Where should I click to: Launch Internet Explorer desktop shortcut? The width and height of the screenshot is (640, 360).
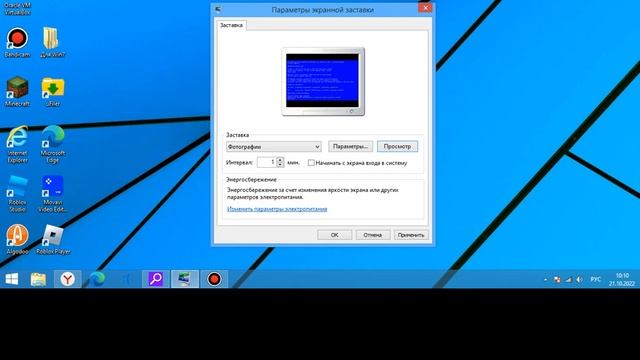17,144
